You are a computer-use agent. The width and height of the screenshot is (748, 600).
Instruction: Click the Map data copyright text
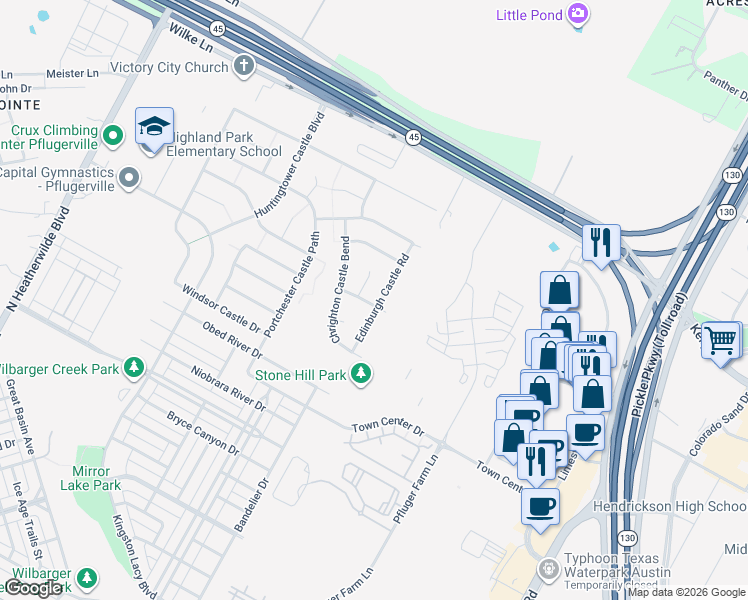(x=687, y=592)
